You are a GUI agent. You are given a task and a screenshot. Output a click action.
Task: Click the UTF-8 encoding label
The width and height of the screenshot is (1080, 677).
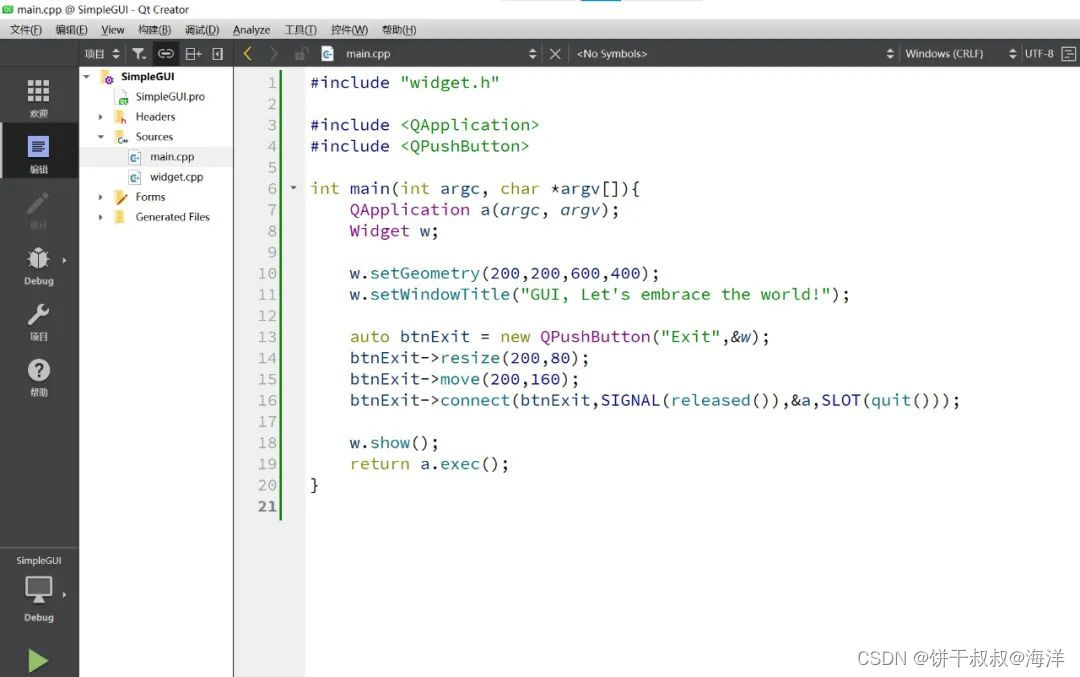[1039, 54]
